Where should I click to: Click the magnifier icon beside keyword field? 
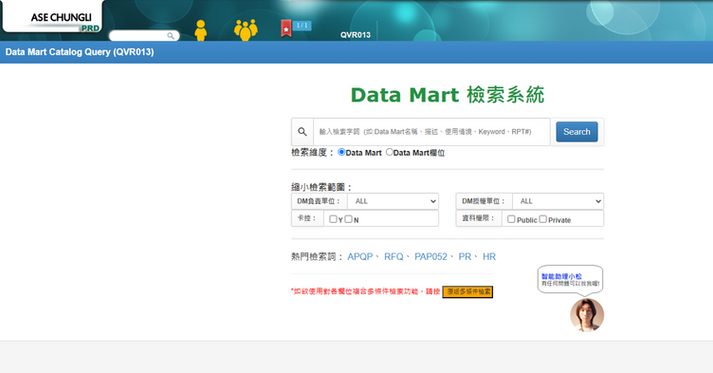point(302,132)
